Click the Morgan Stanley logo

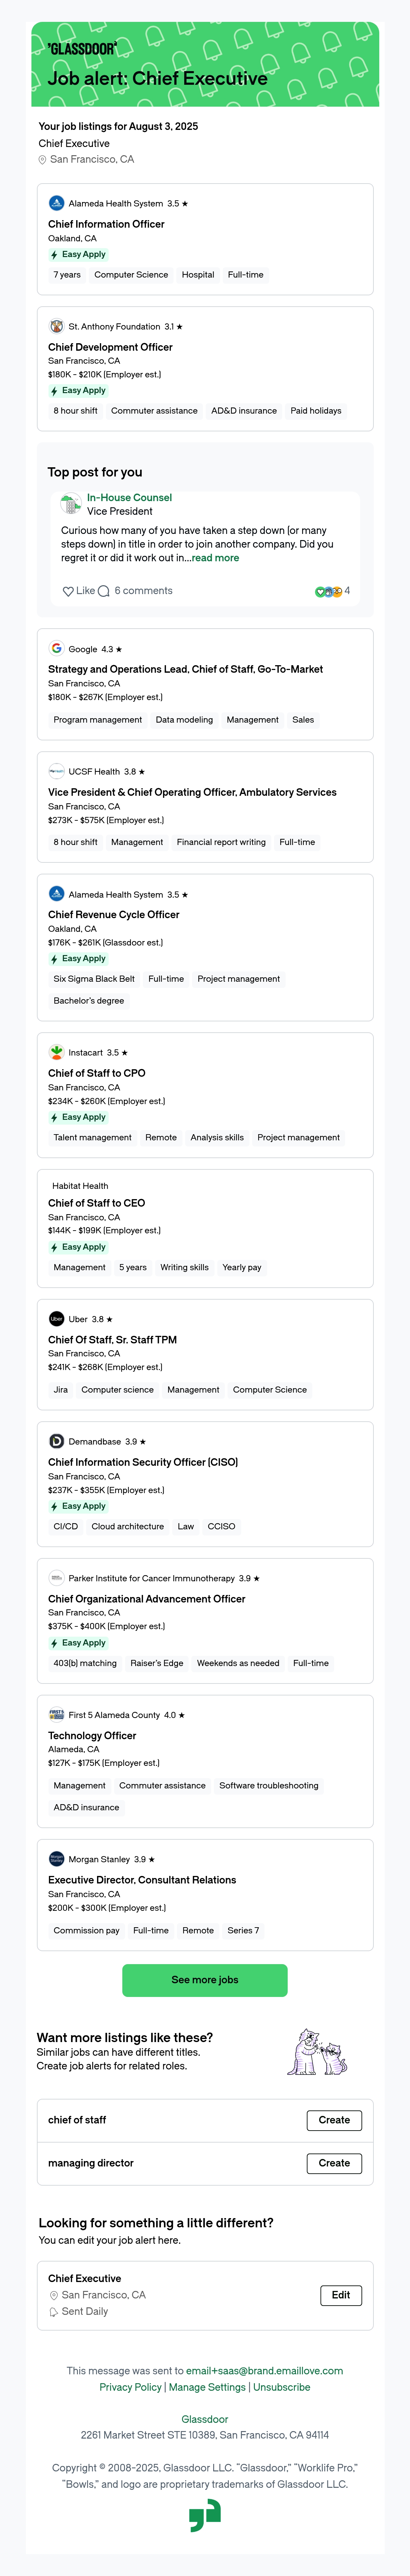[57, 1858]
